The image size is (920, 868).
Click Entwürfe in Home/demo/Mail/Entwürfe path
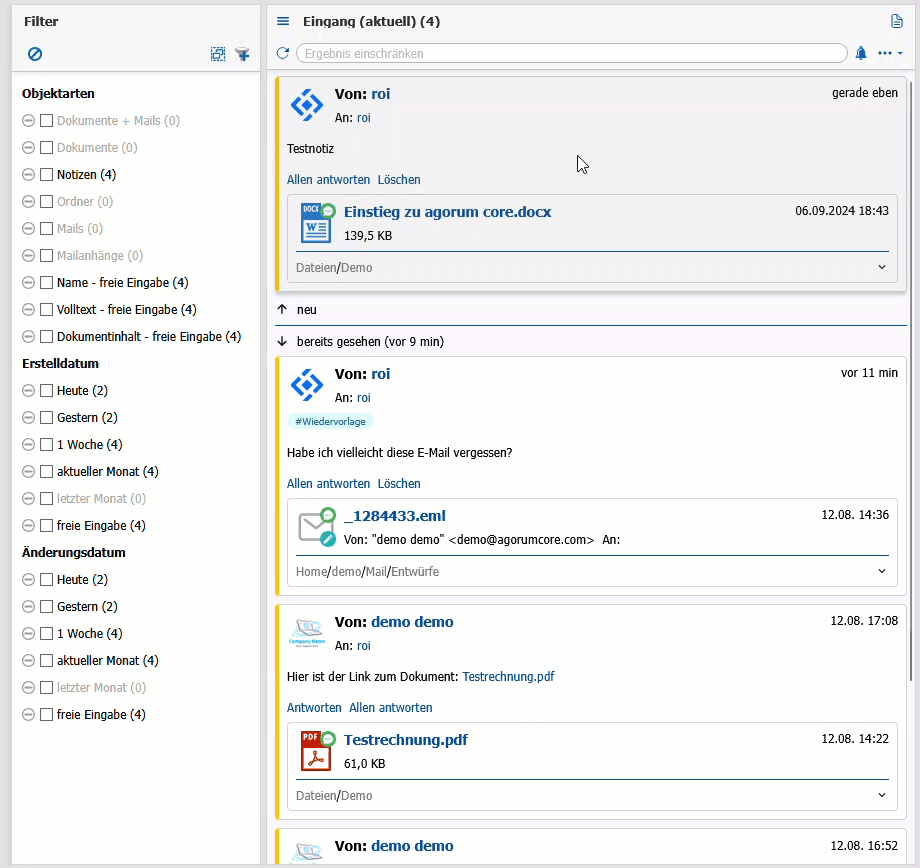[x=415, y=572]
